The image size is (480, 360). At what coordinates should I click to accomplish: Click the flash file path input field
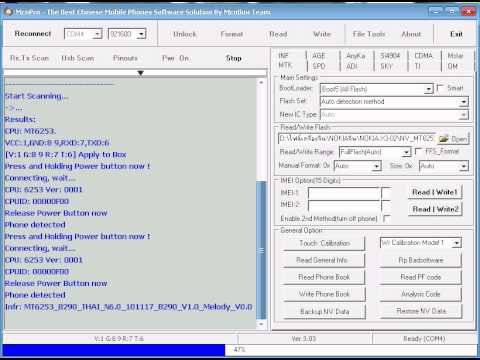point(356,139)
